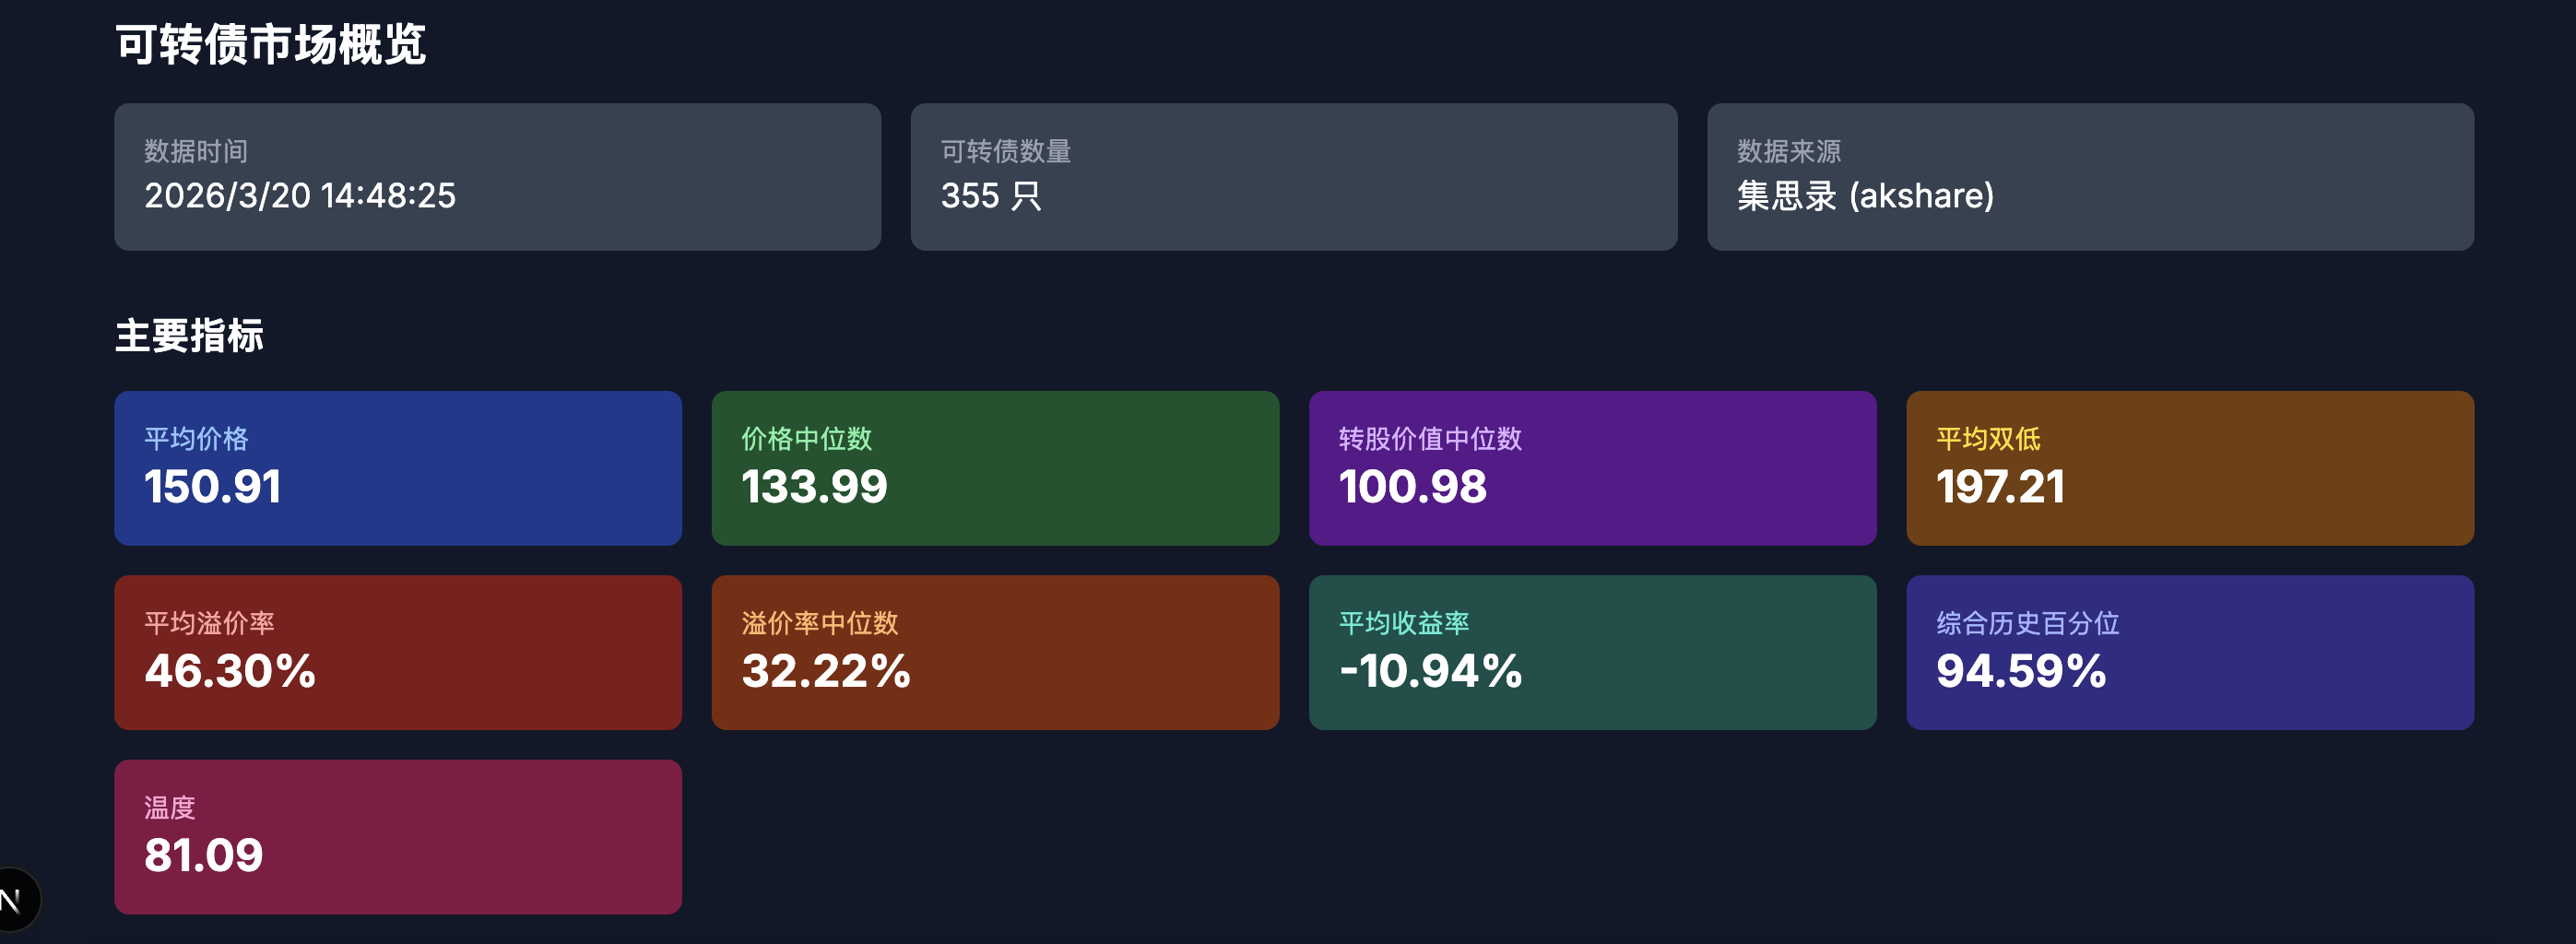
Task: Click the 主要指标 section heading
Action: [189, 336]
